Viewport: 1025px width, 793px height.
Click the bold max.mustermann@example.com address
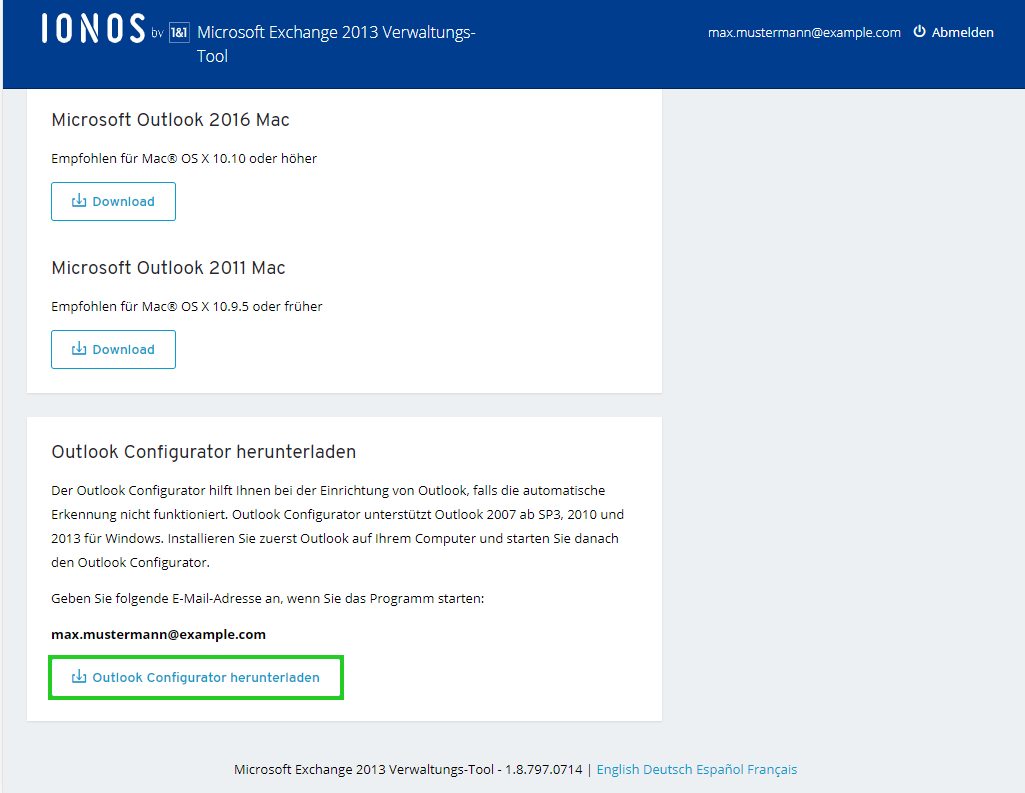point(158,634)
